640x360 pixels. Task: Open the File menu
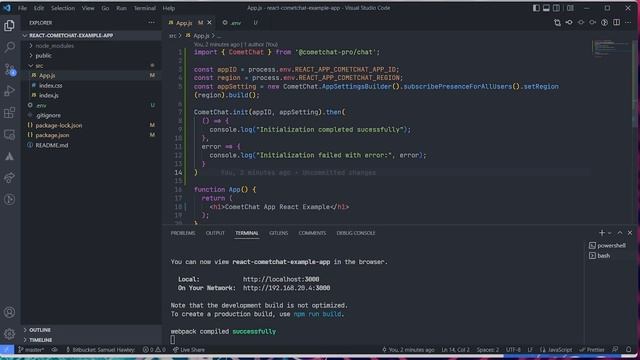click(x=22, y=8)
